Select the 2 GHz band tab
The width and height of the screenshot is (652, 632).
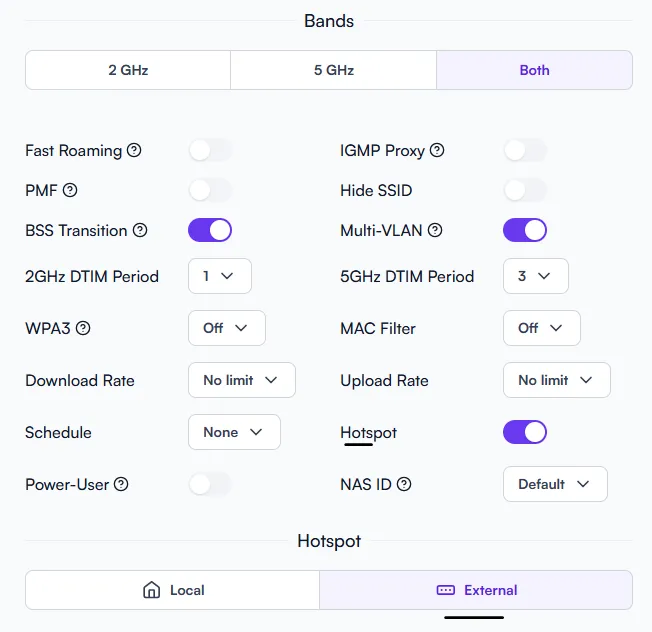[x=128, y=70]
